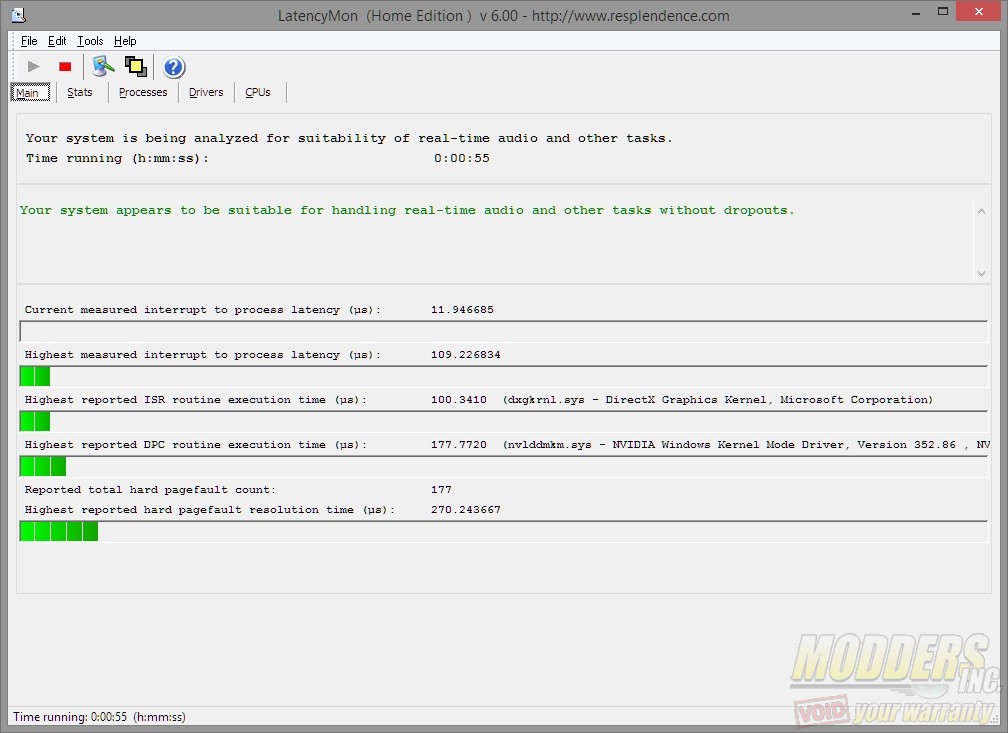Open the File menu
The image size is (1008, 733).
point(29,41)
